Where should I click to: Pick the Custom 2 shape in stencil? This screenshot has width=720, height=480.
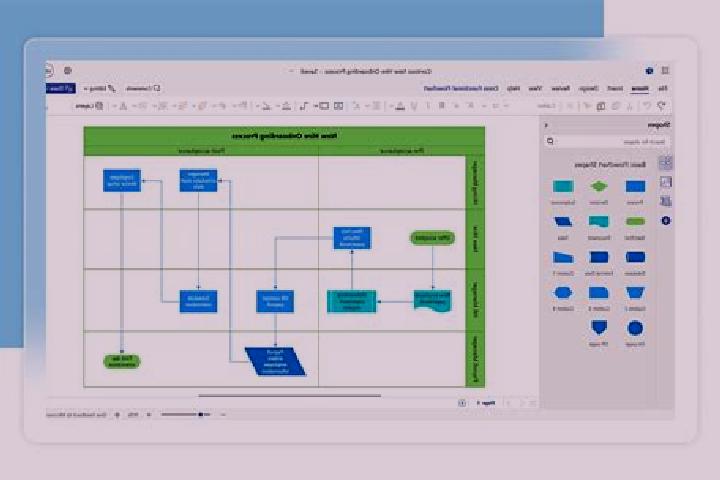[636, 293]
